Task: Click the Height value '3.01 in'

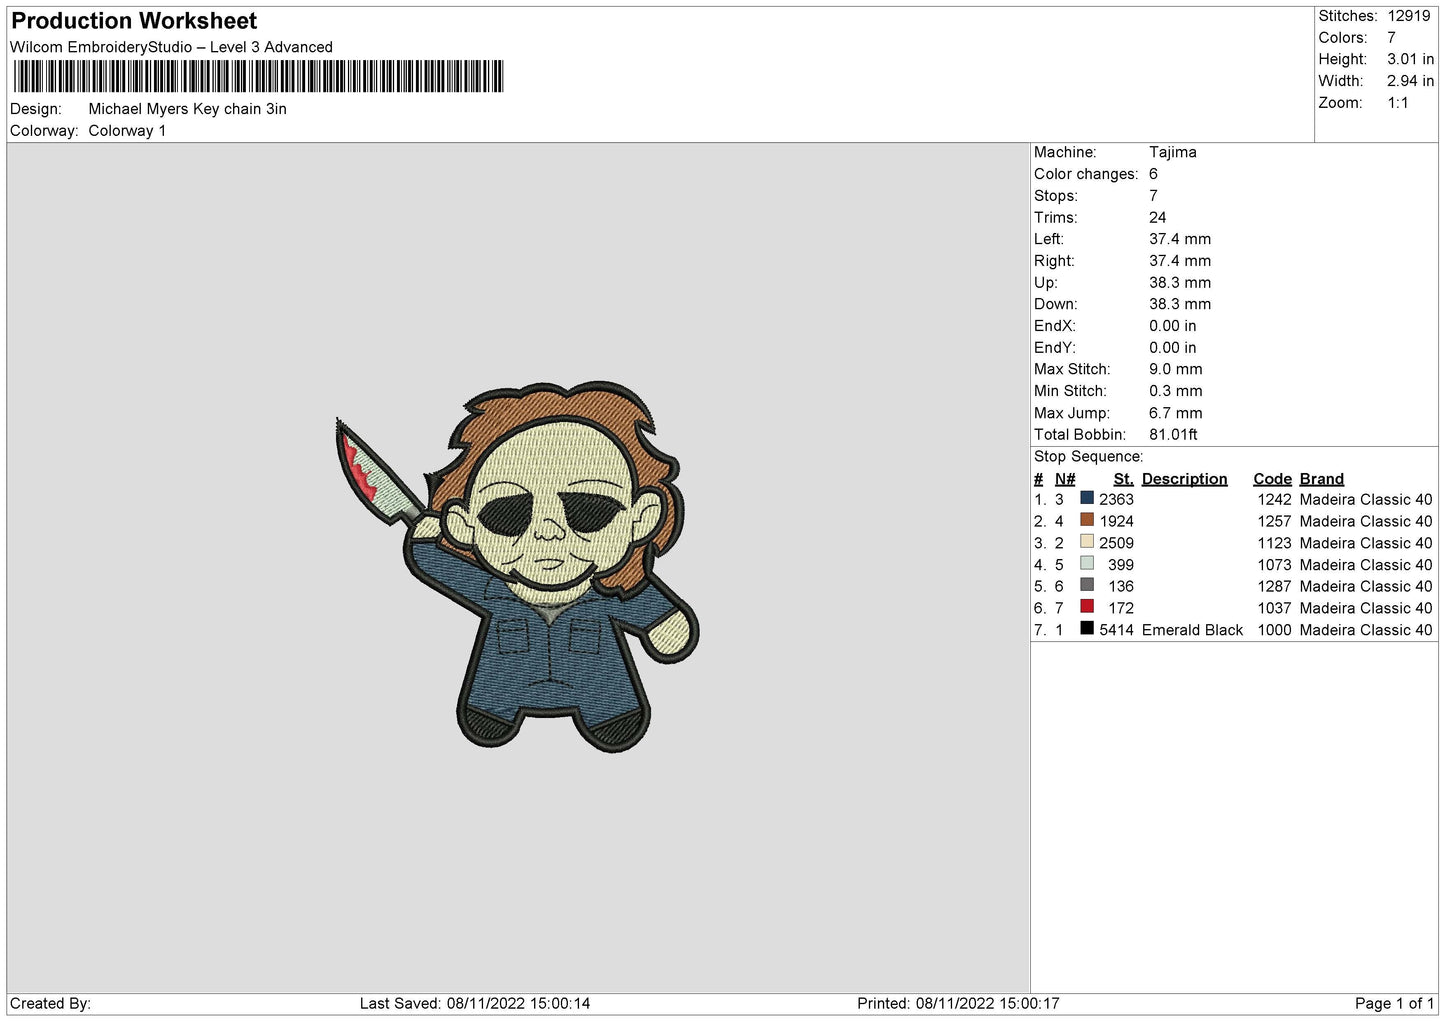Action: 1410,60
